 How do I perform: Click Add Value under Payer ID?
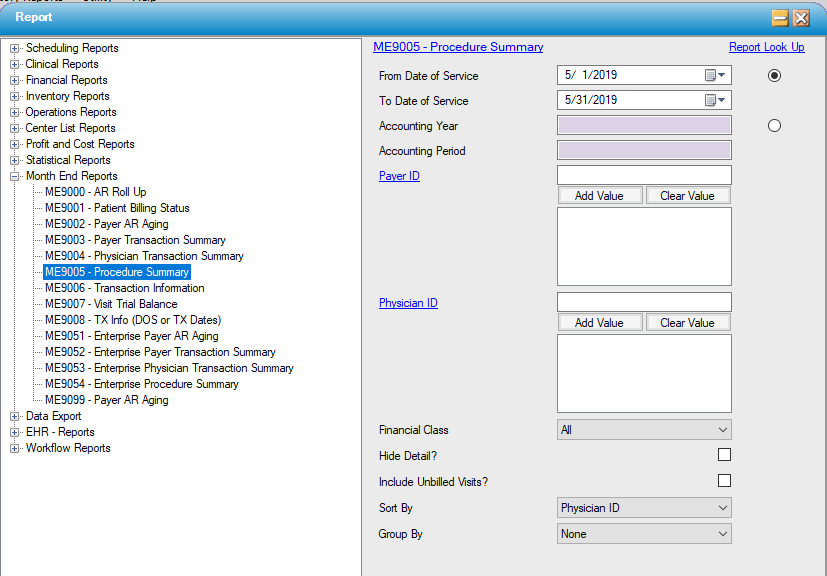(x=599, y=196)
